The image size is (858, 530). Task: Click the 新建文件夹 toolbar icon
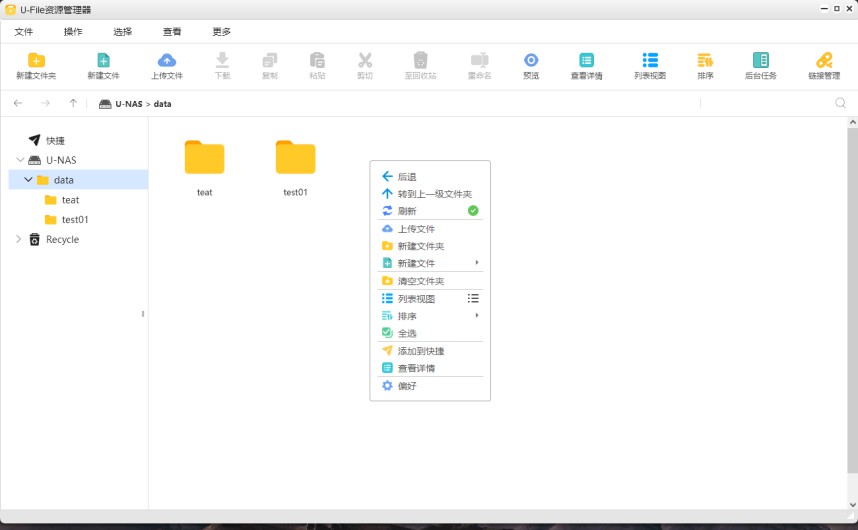(x=36, y=60)
